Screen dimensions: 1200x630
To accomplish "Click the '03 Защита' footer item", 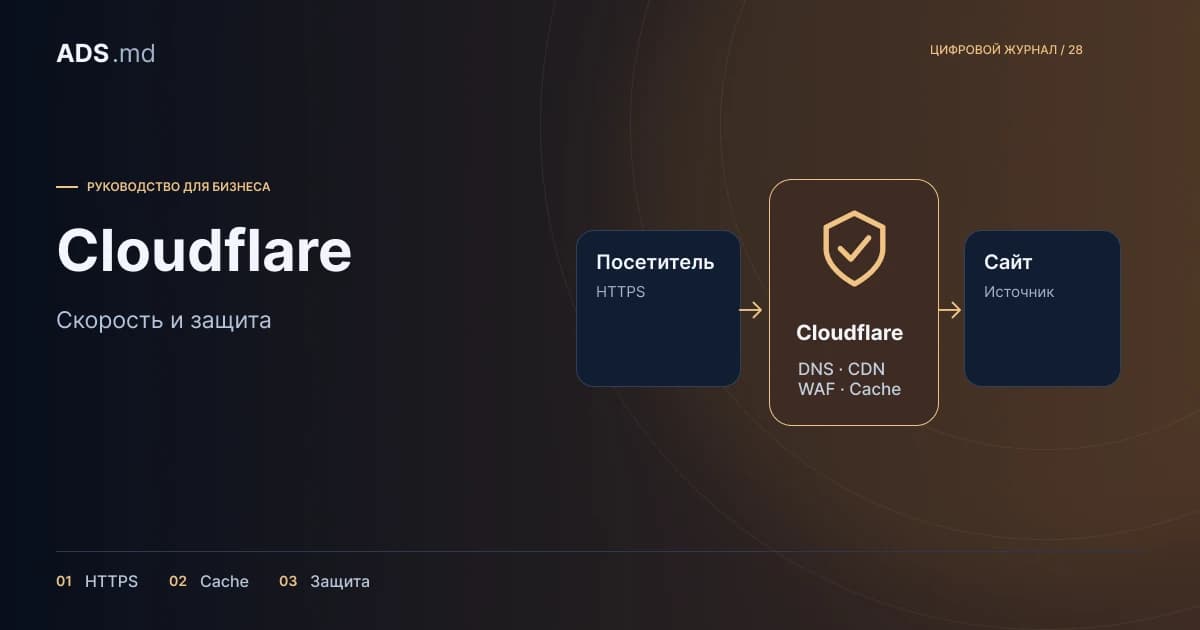I will pyautogui.click(x=324, y=581).
